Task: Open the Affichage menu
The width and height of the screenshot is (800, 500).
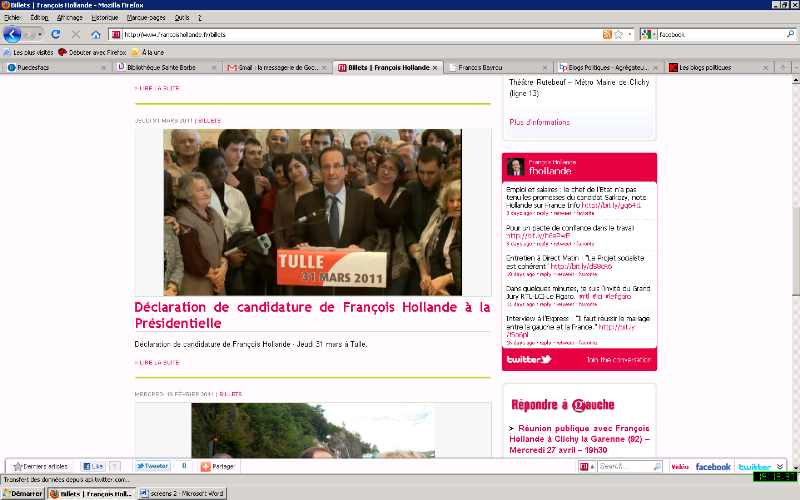Action: 70,17
